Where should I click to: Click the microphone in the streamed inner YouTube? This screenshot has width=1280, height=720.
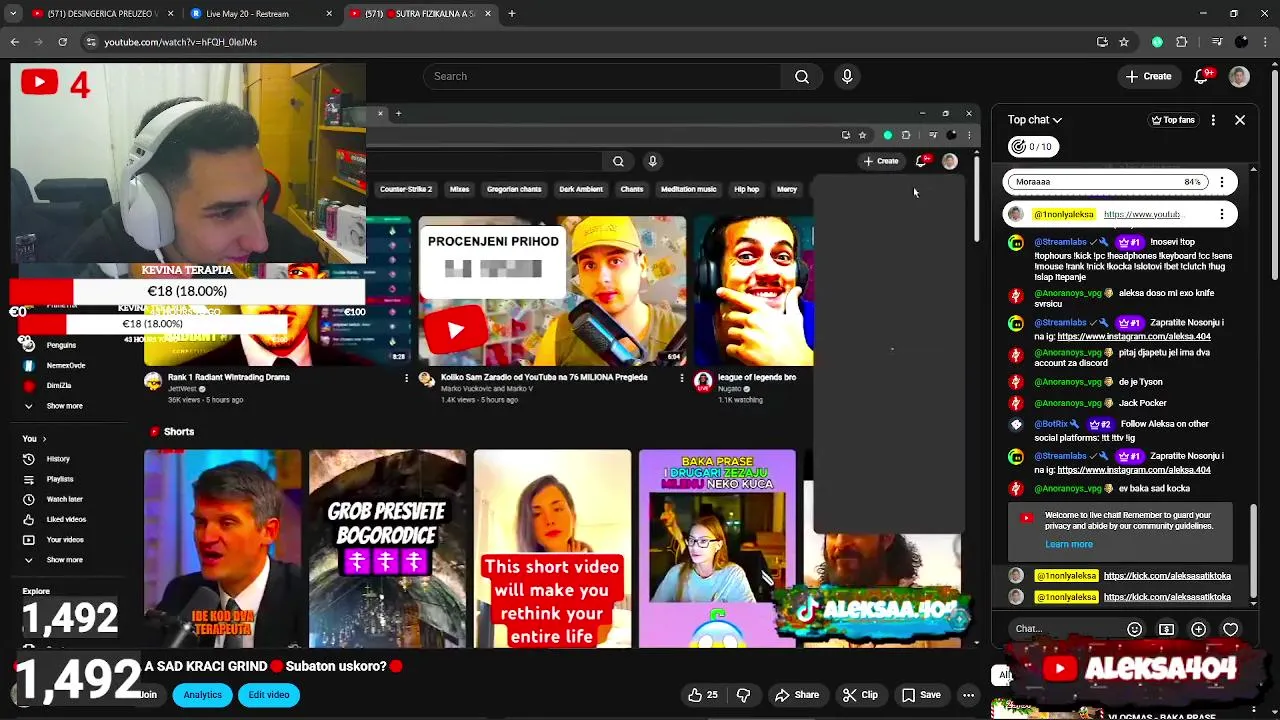tap(652, 161)
